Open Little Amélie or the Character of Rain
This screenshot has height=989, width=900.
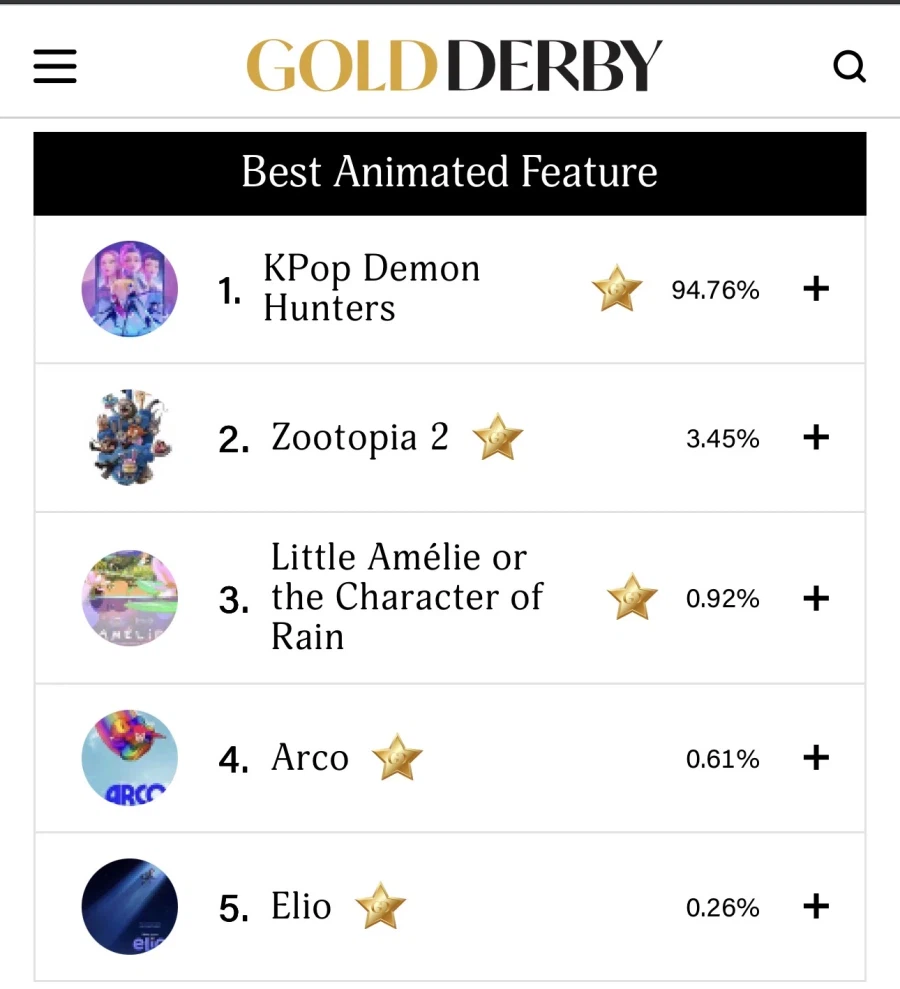[405, 597]
